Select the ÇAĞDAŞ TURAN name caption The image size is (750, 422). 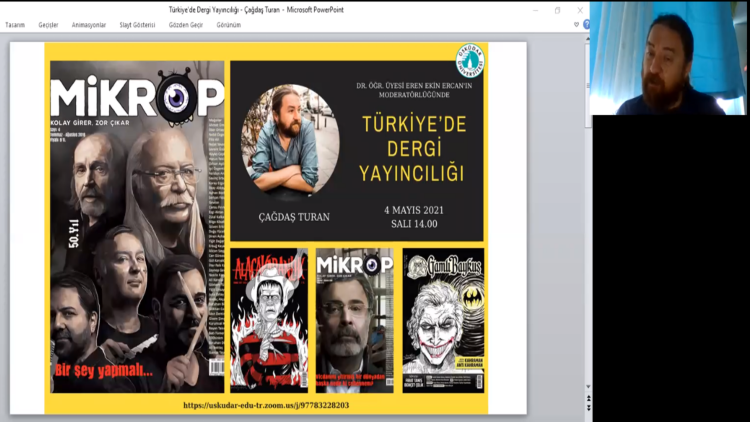[x=294, y=217]
